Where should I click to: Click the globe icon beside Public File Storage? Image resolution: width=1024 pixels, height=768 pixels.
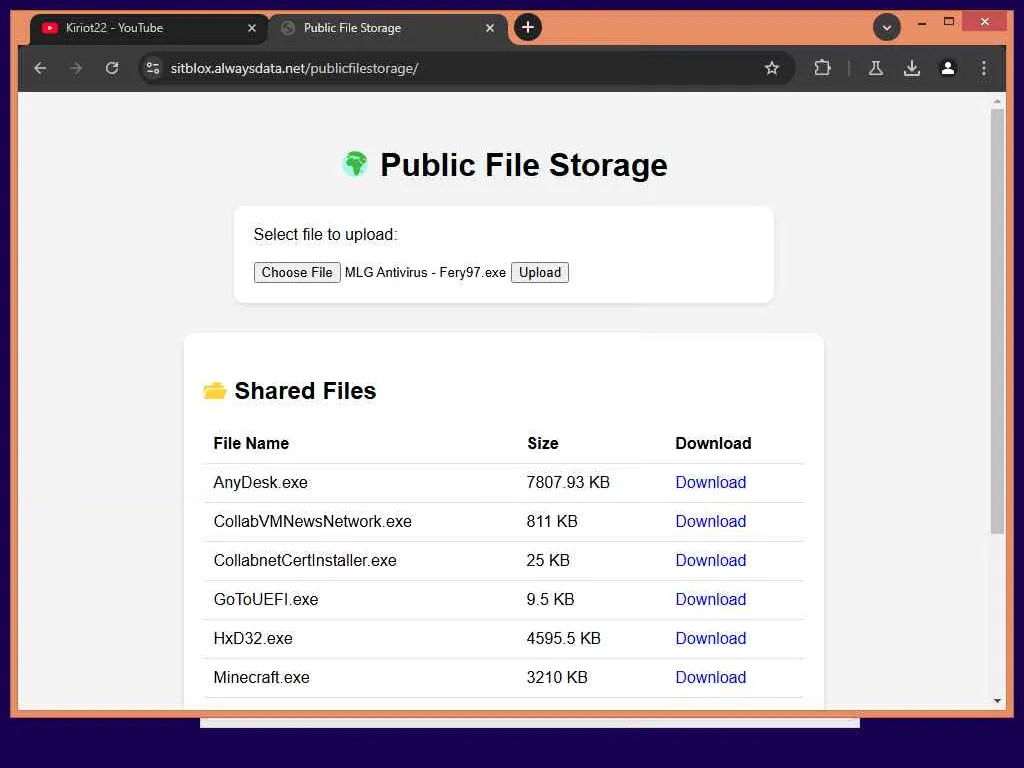coord(355,164)
